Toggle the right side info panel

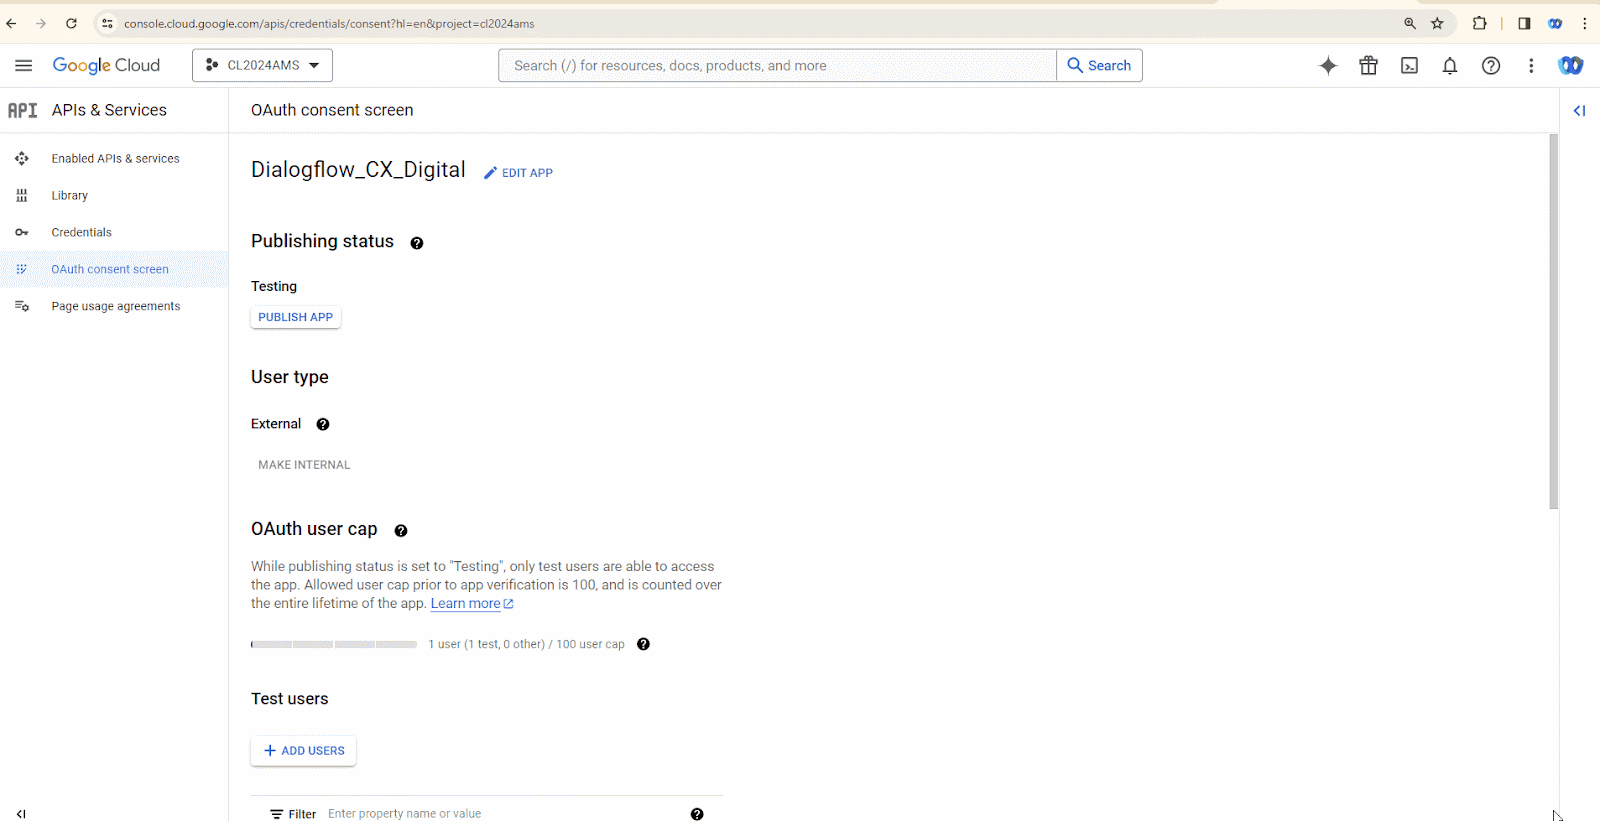[x=1580, y=111]
